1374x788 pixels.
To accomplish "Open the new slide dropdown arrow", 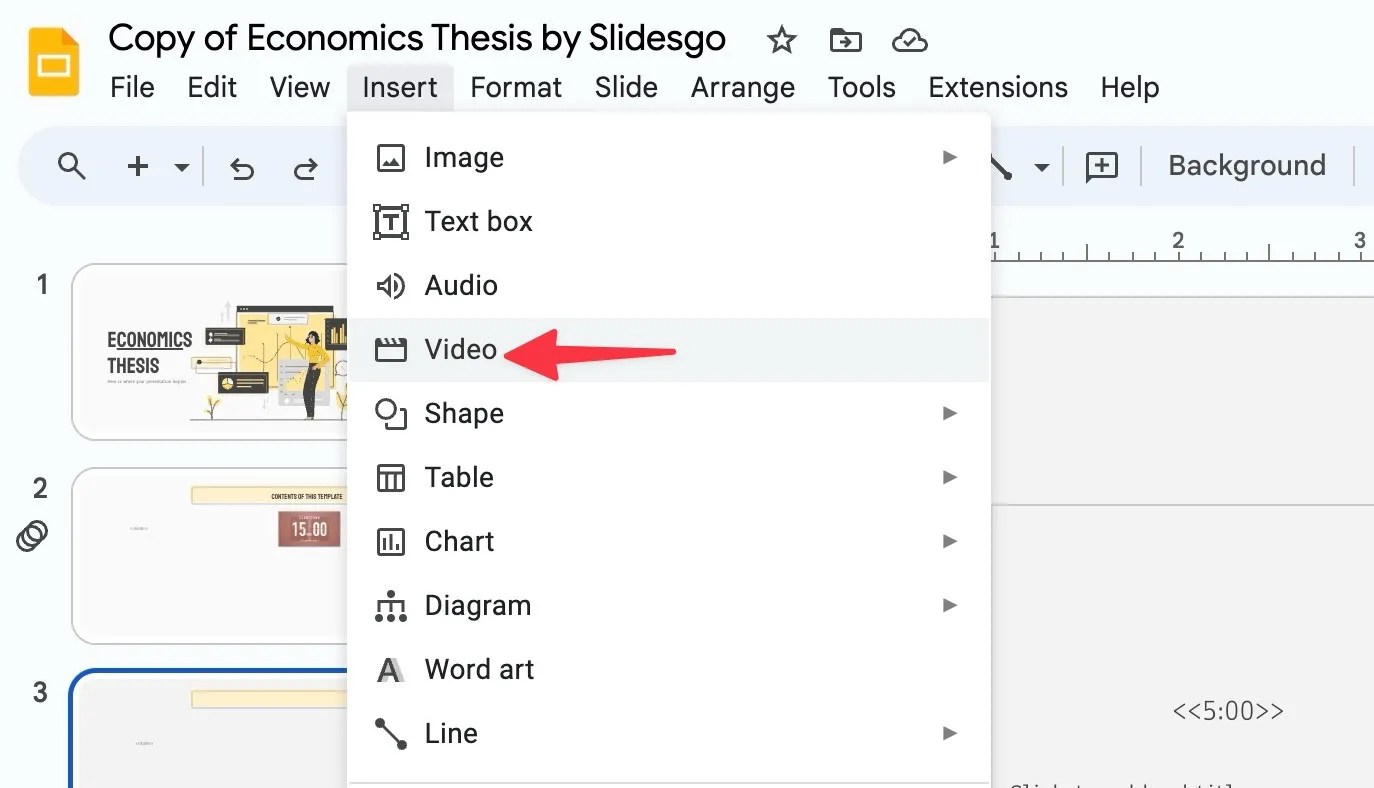I will coord(181,167).
